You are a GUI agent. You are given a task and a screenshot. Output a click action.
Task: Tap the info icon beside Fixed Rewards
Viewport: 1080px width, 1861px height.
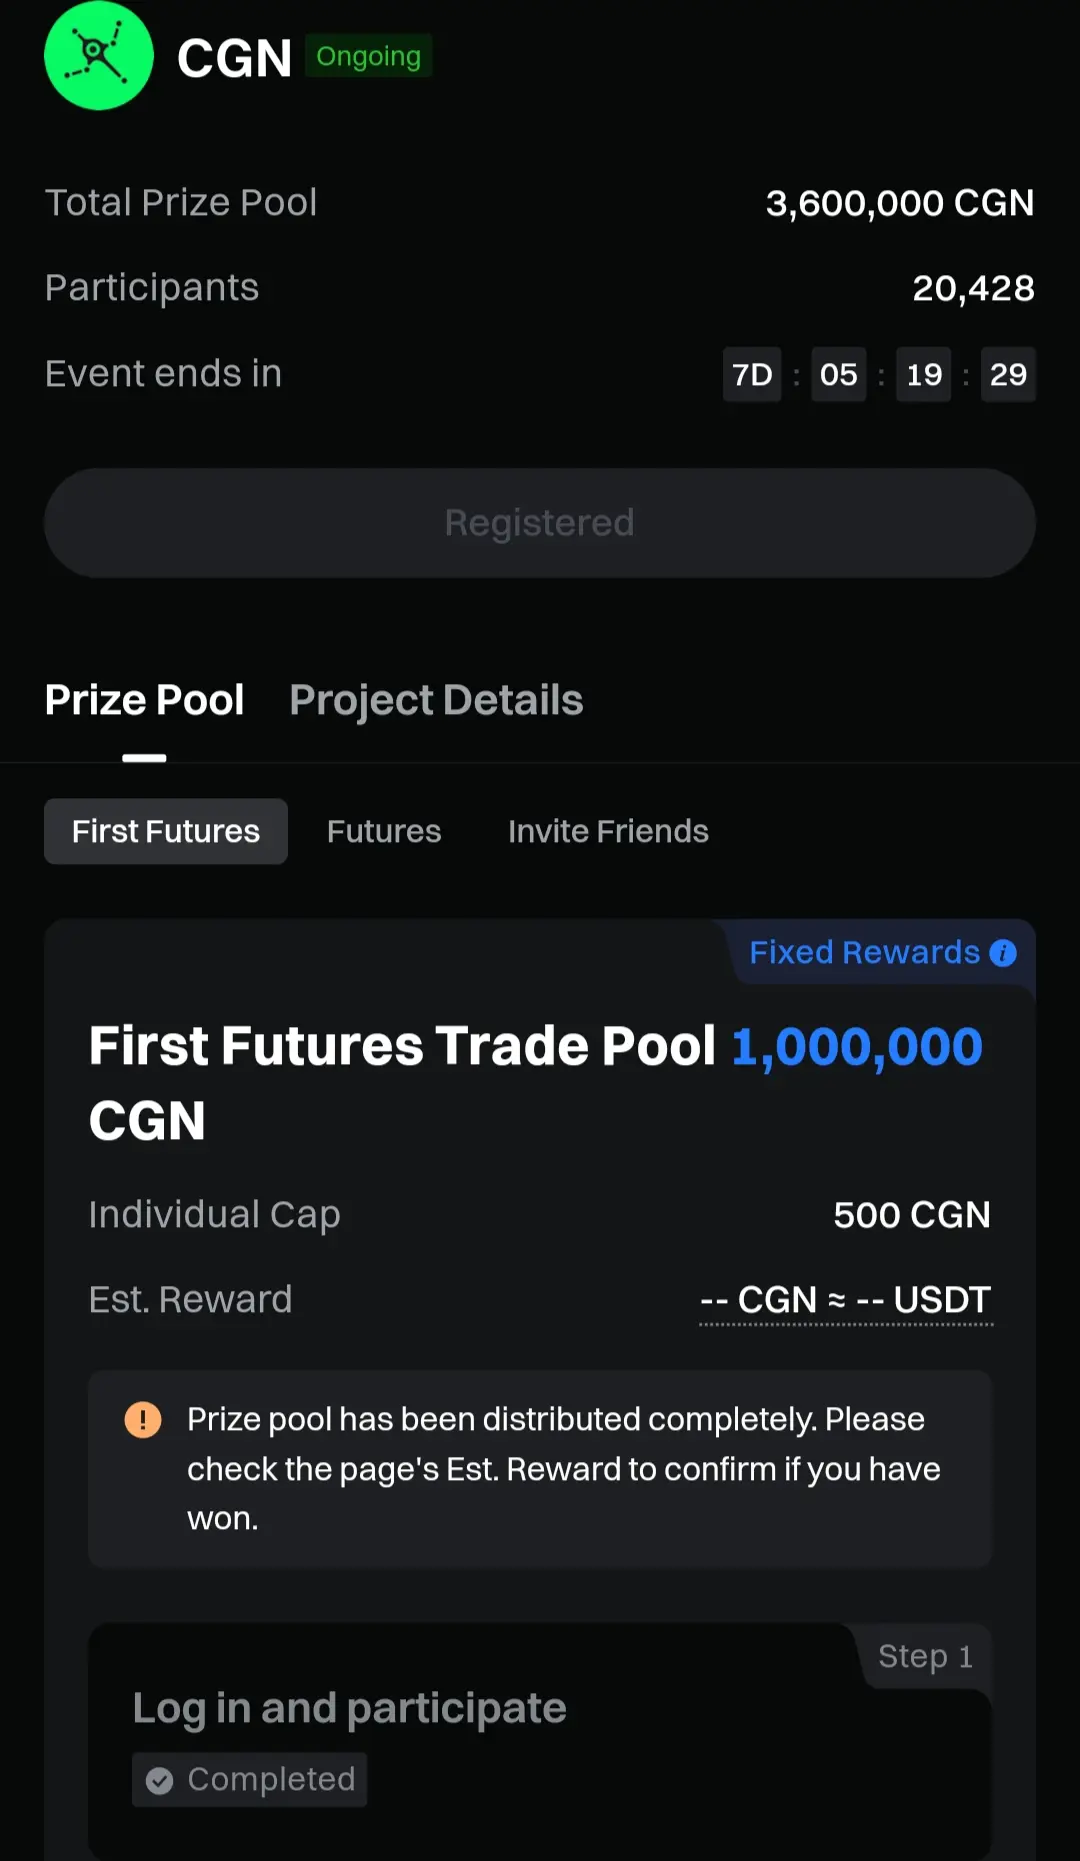tap(1003, 953)
